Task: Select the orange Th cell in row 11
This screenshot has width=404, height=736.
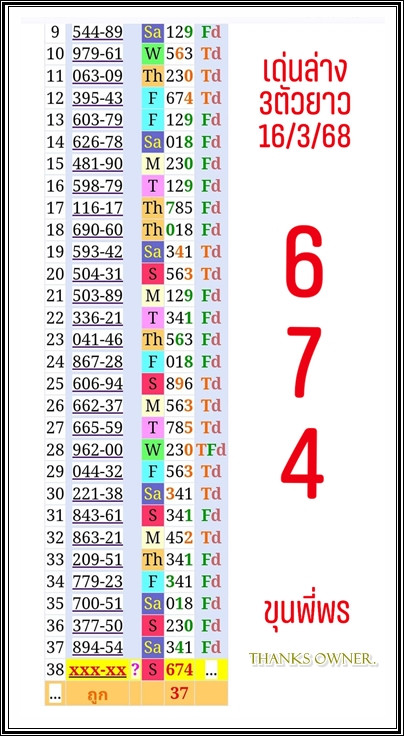Action: [153, 76]
